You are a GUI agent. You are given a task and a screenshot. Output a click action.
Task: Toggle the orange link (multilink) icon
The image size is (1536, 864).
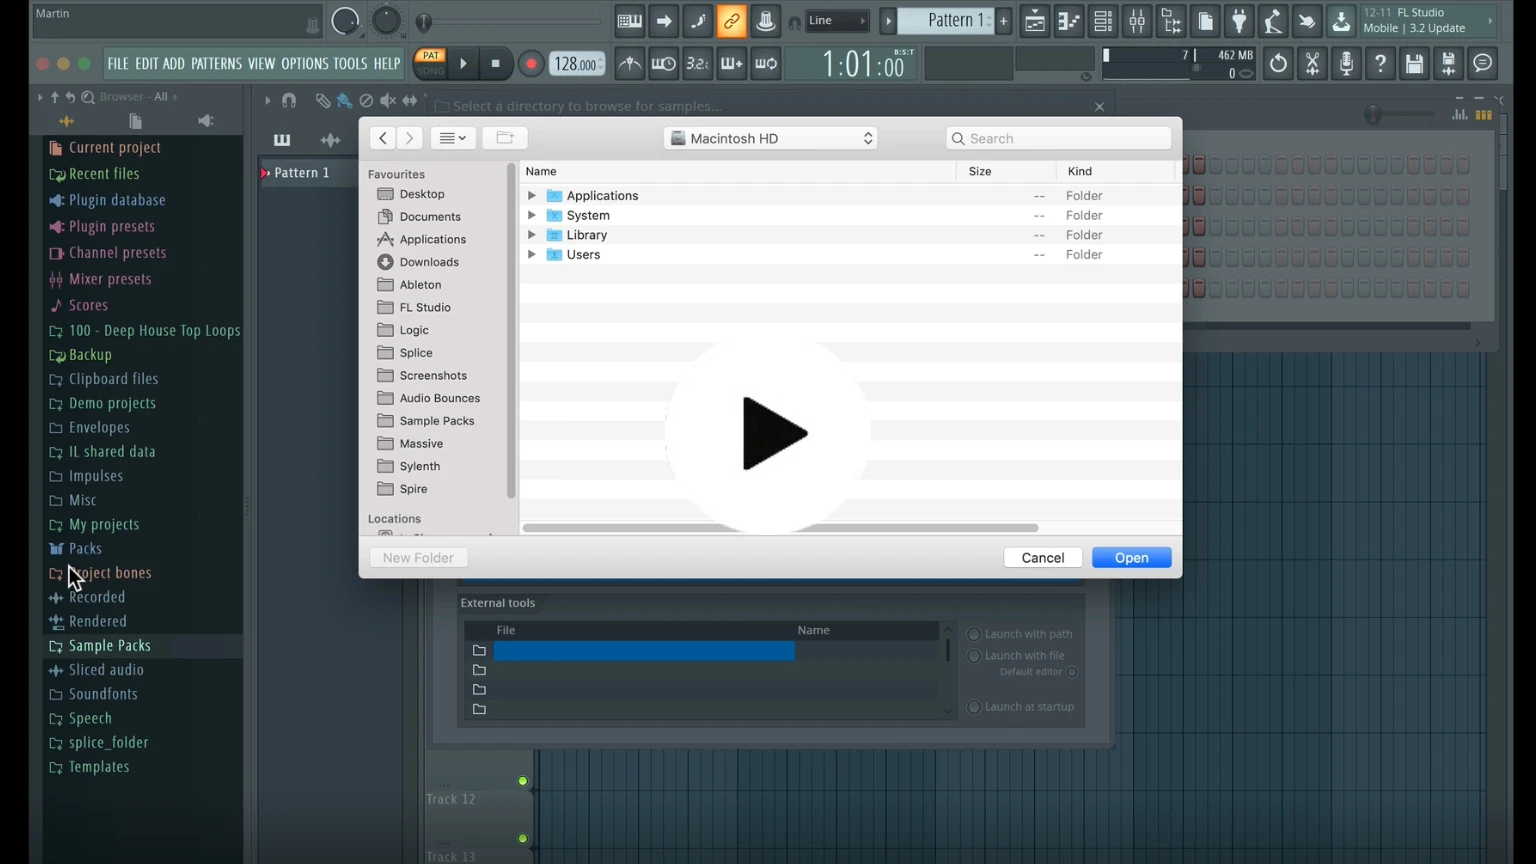click(731, 21)
